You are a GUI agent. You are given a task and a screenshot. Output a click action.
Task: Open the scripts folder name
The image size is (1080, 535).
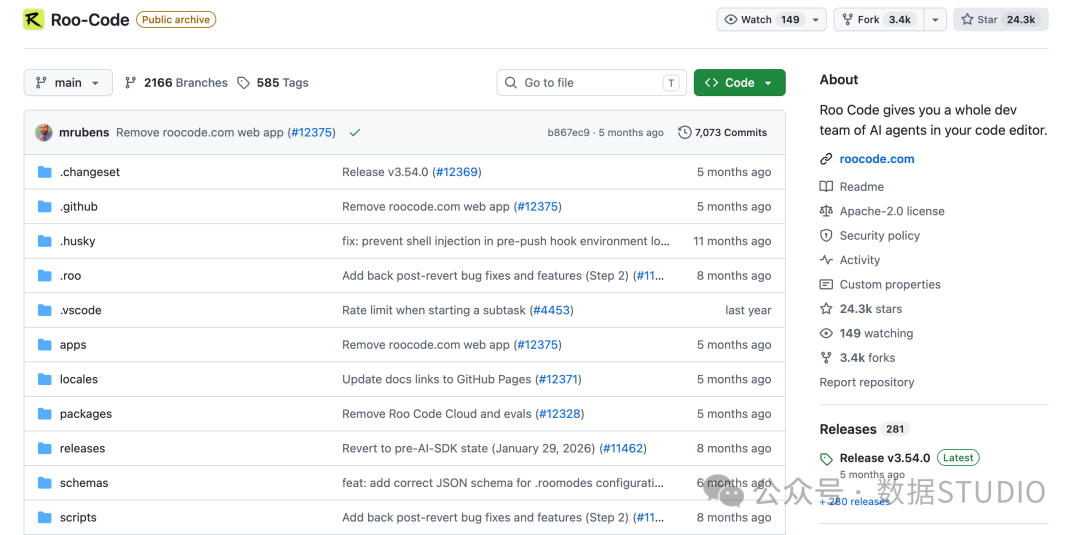tap(78, 517)
